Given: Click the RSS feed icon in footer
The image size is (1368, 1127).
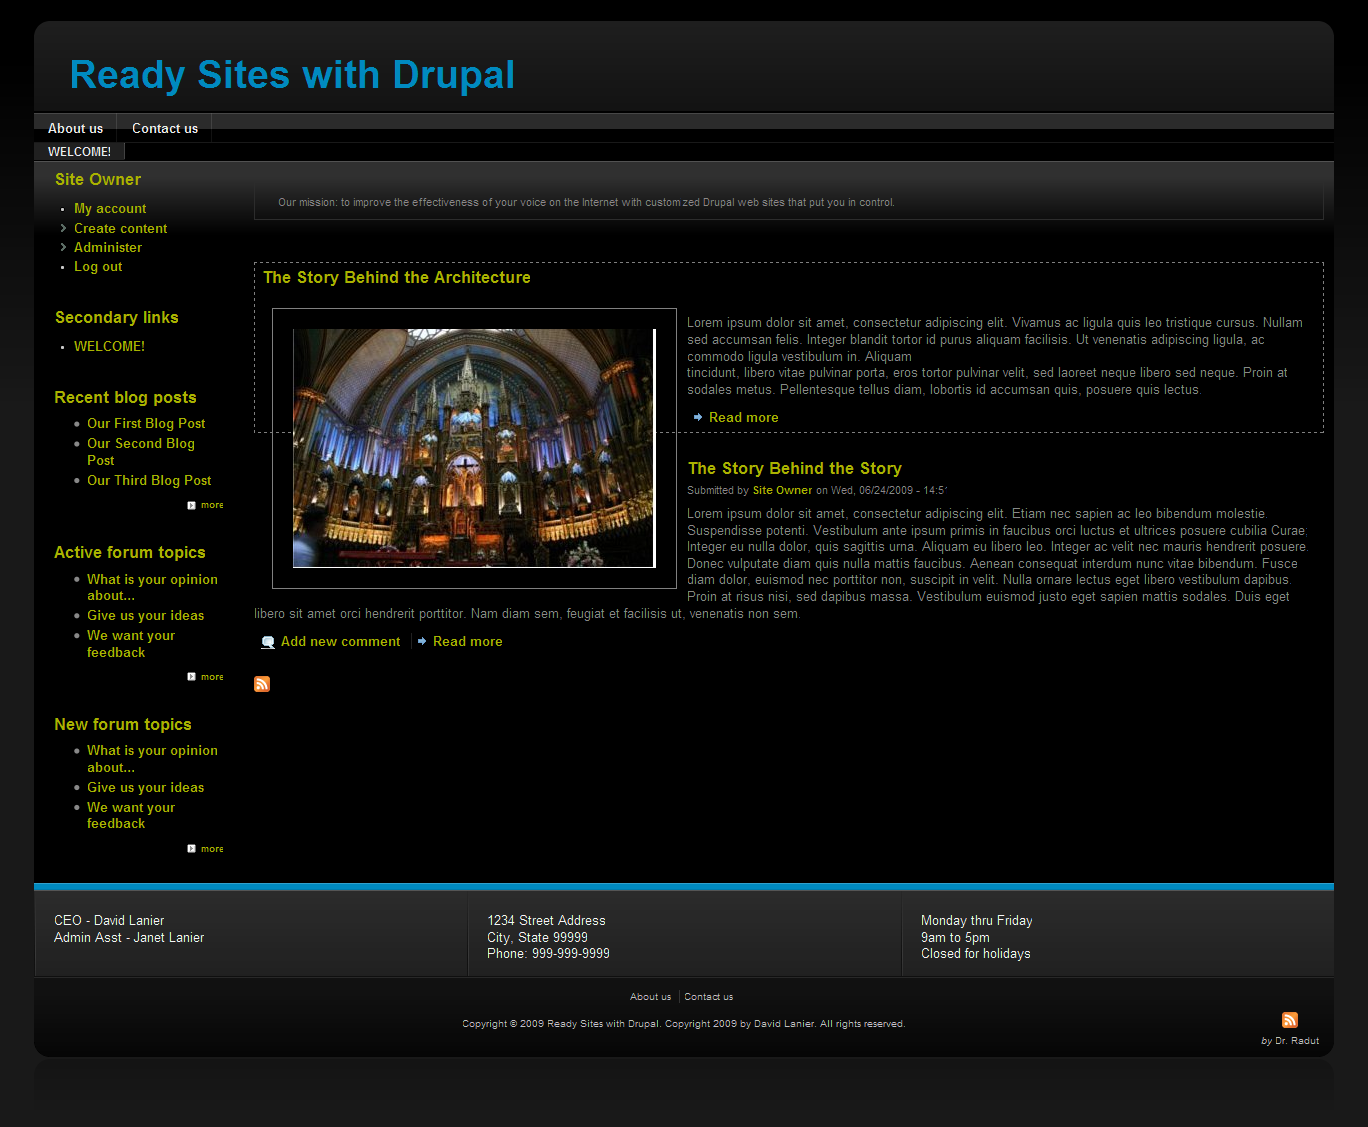Looking at the screenshot, I should [1289, 1020].
